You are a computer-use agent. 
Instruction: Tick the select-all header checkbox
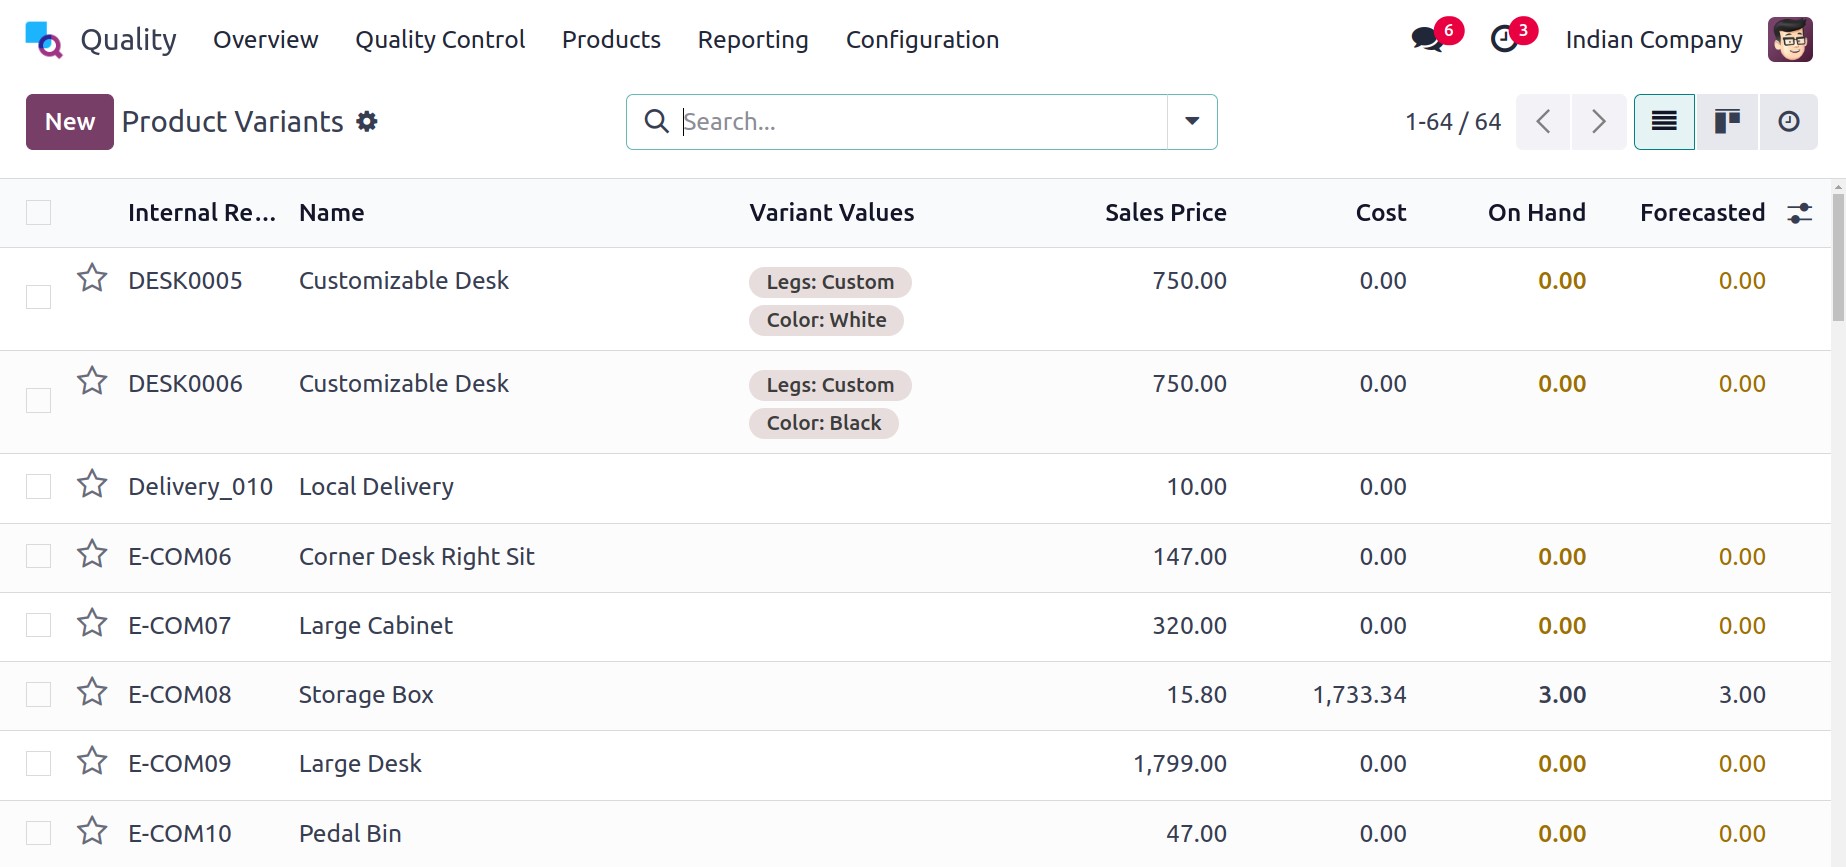point(38,213)
